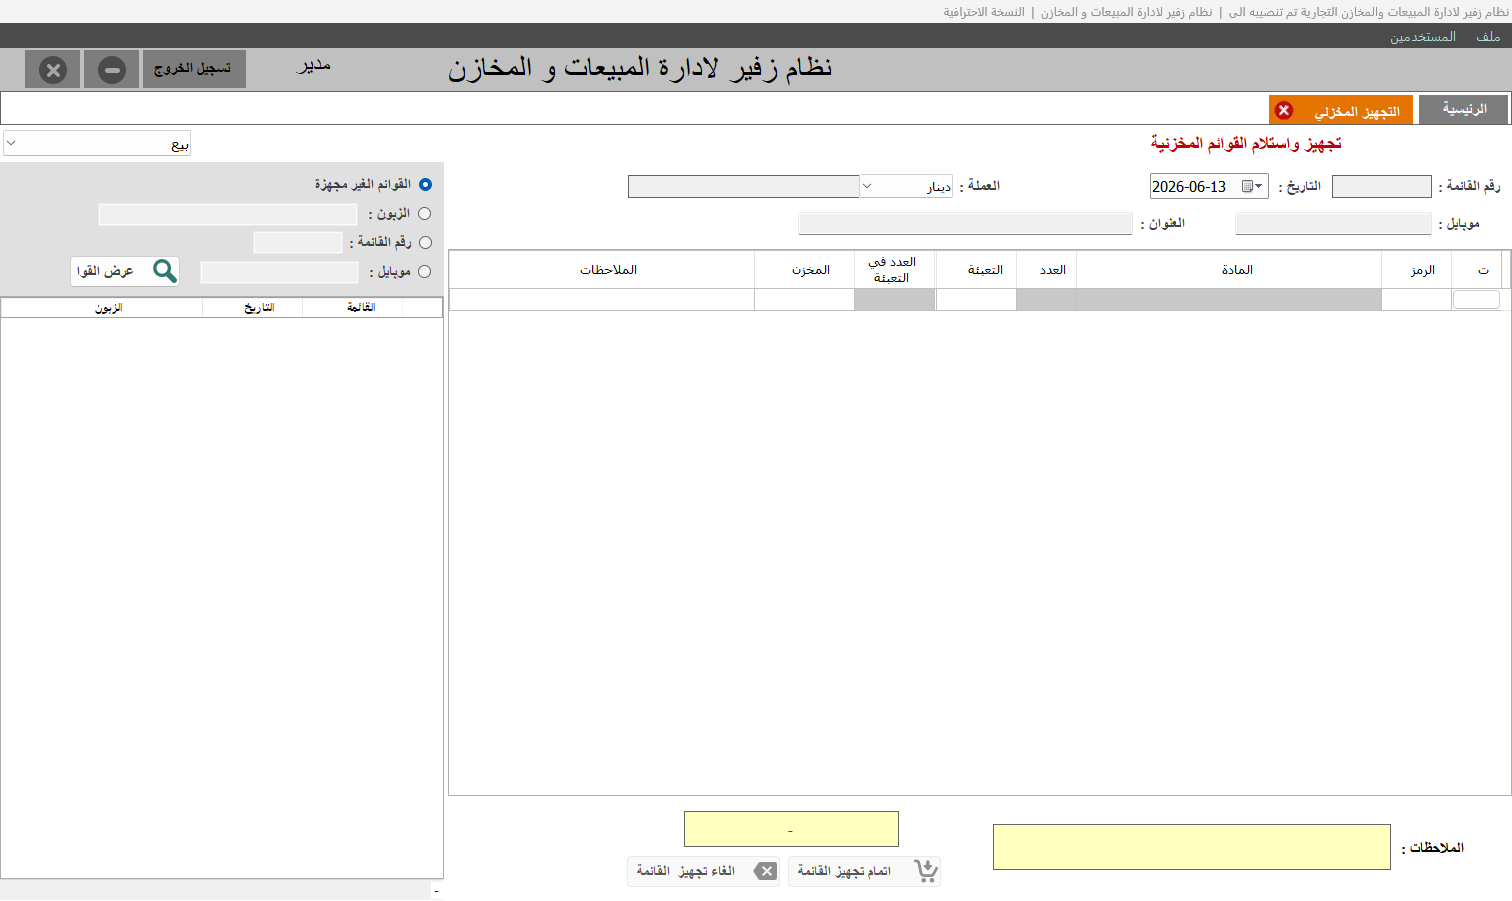Click the round X close button in header
This screenshot has width=1512, height=901.
[x=53, y=69]
